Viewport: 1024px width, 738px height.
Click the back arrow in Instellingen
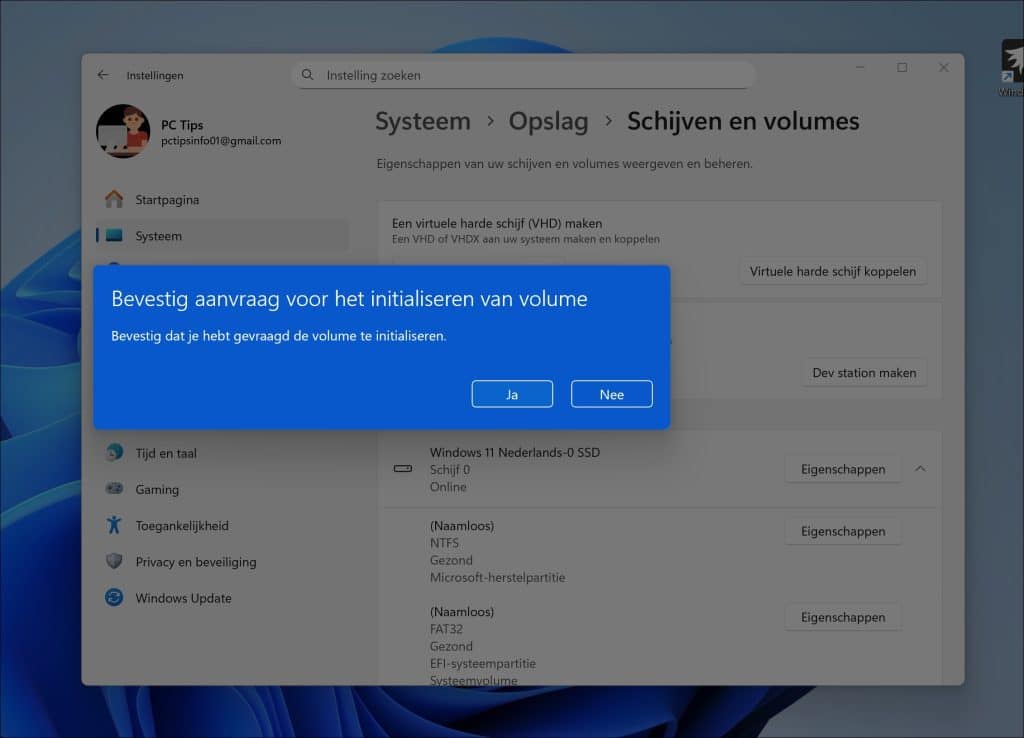[103, 75]
